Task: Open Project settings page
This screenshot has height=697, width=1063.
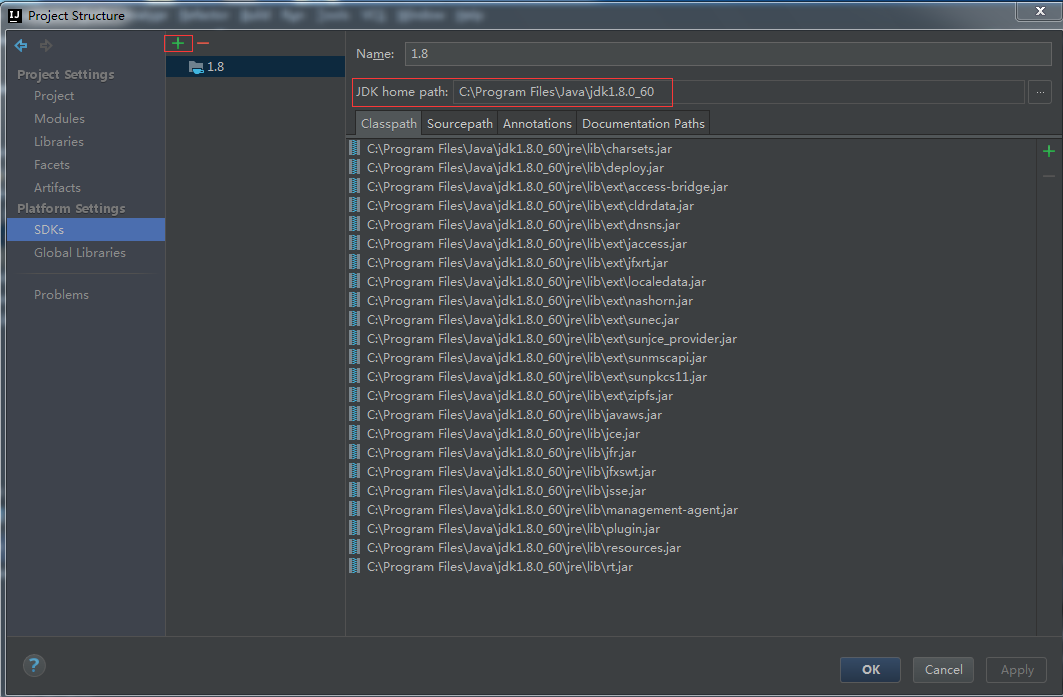Action: 54,96
